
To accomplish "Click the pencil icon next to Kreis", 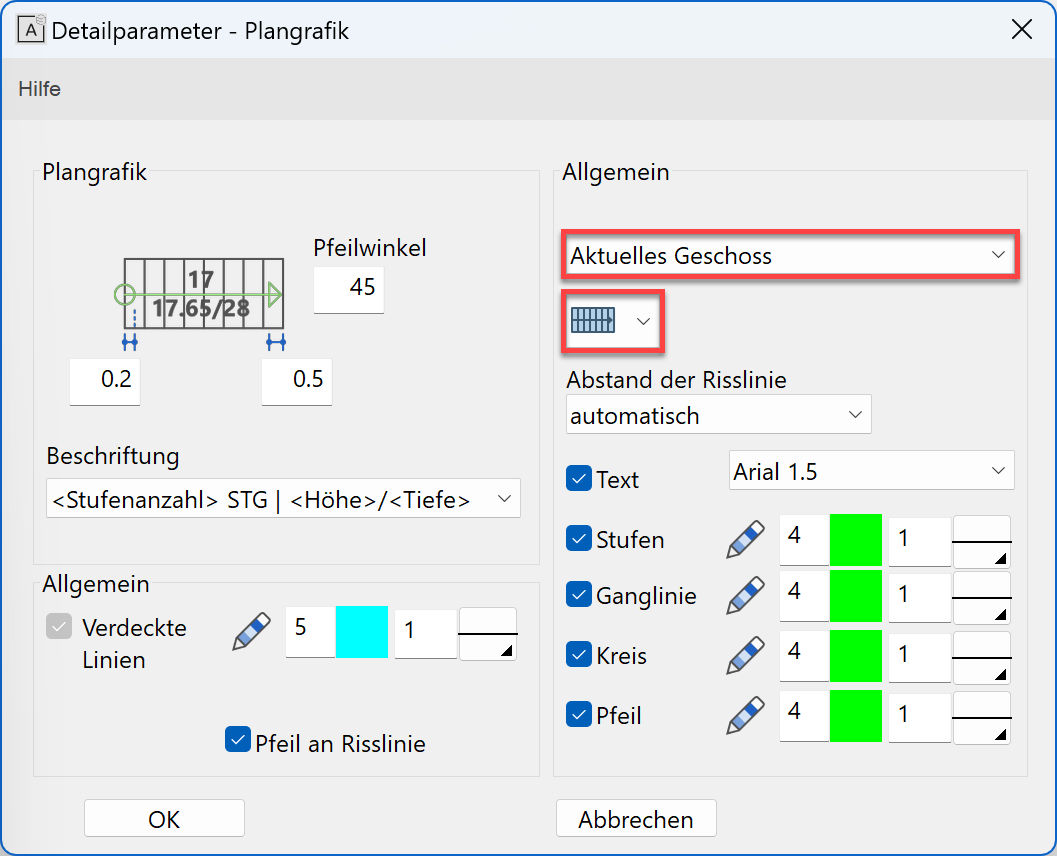I will coord(745,655).
